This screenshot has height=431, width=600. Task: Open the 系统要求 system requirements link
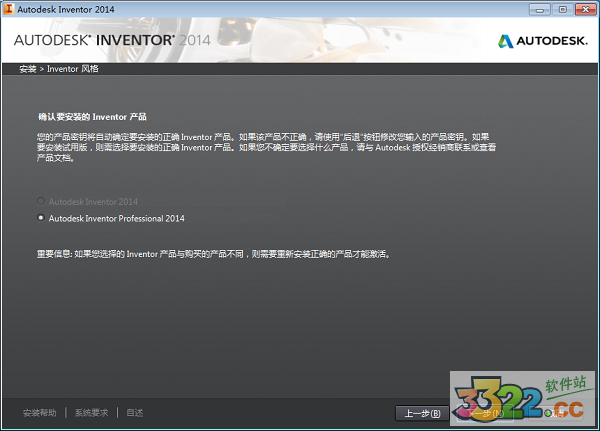point(91,413)
